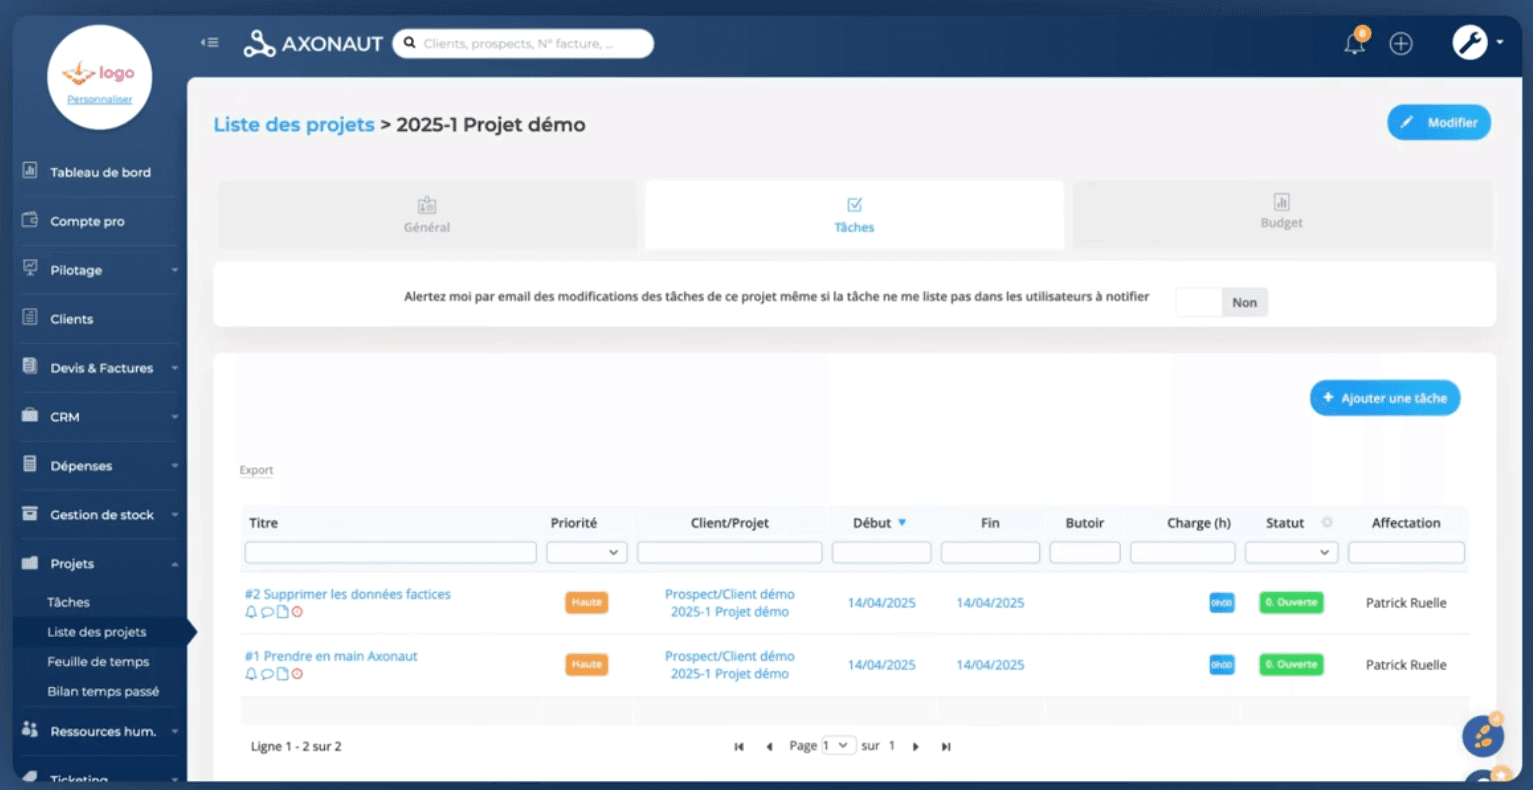The height and width of the screenshot is (790, 1533).
Task: Click the 0. Ouverte status badge of task #1
Action: [1291, 665]
